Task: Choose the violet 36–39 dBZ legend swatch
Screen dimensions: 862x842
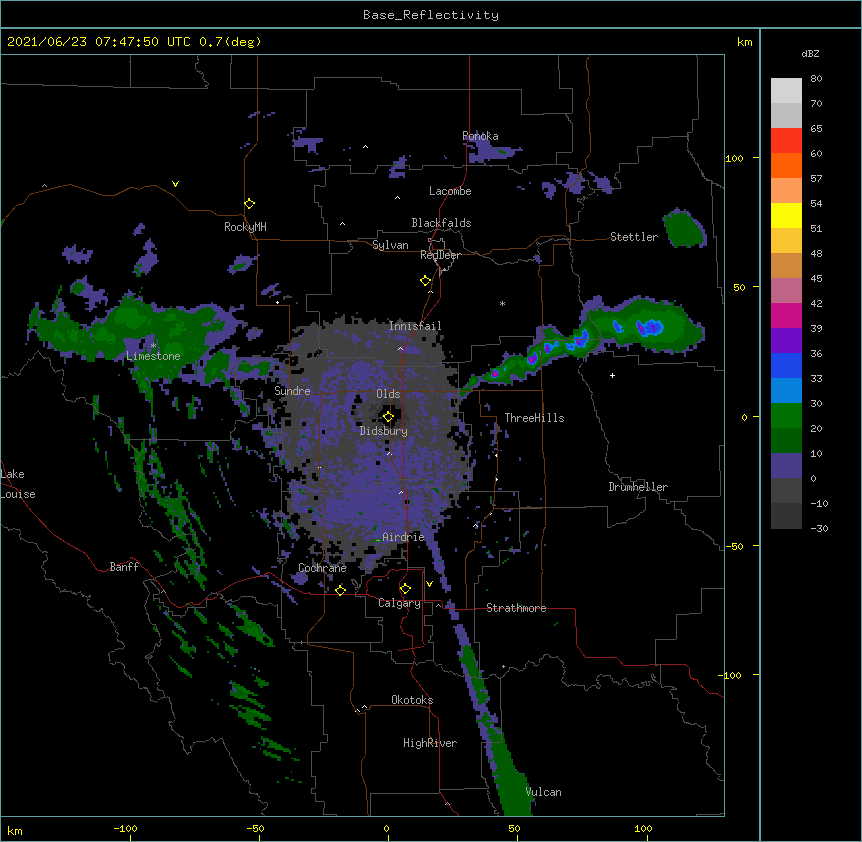Action: tap(786, 341)
